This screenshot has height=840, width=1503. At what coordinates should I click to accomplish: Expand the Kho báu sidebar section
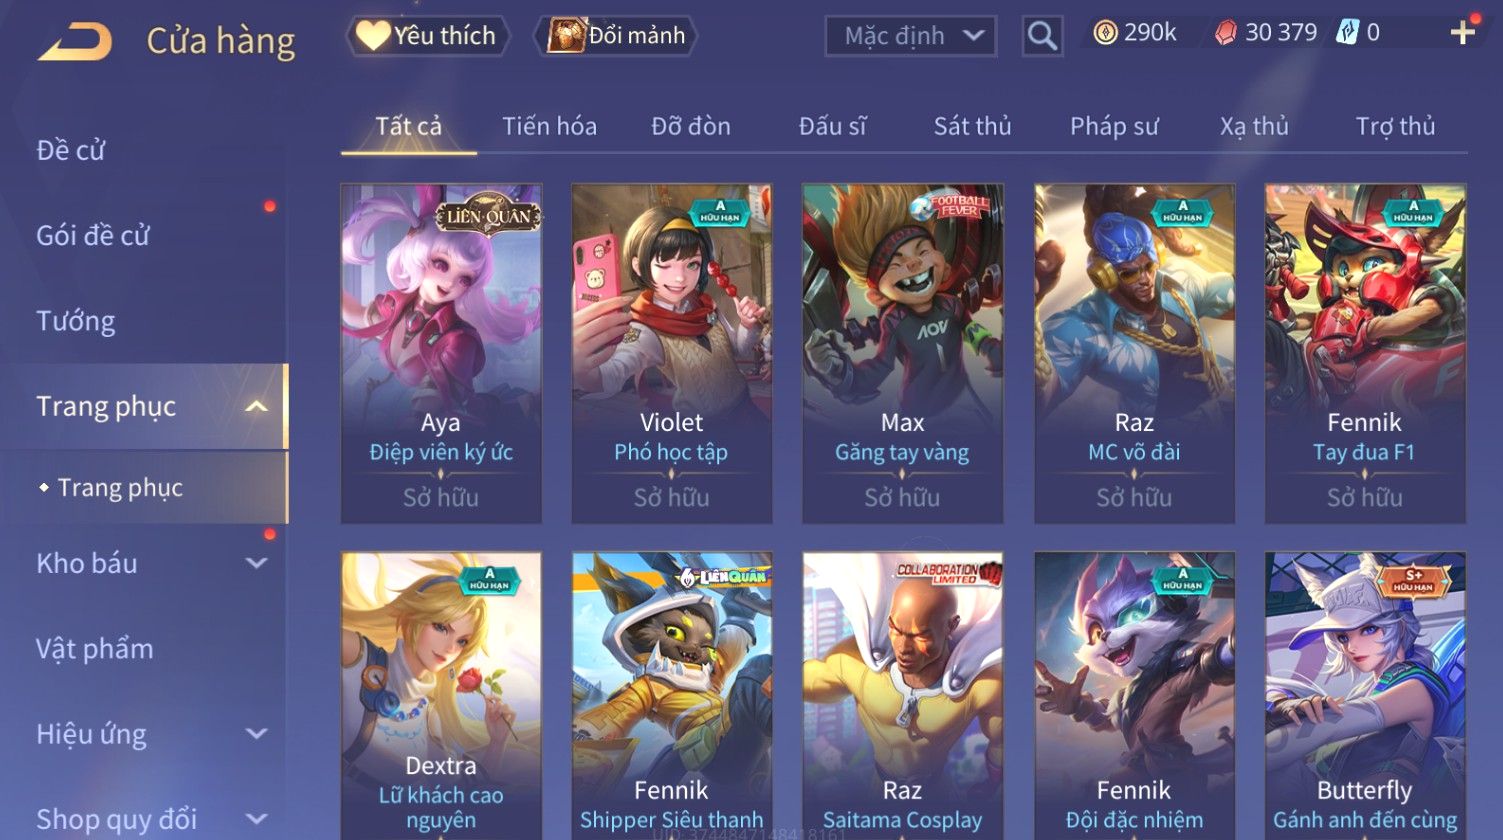pyautogui.click(x=256, y=563)
